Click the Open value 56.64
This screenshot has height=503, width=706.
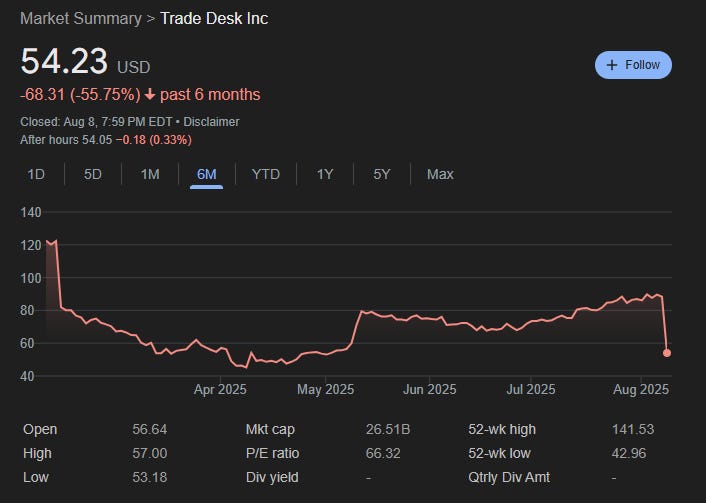149,429
